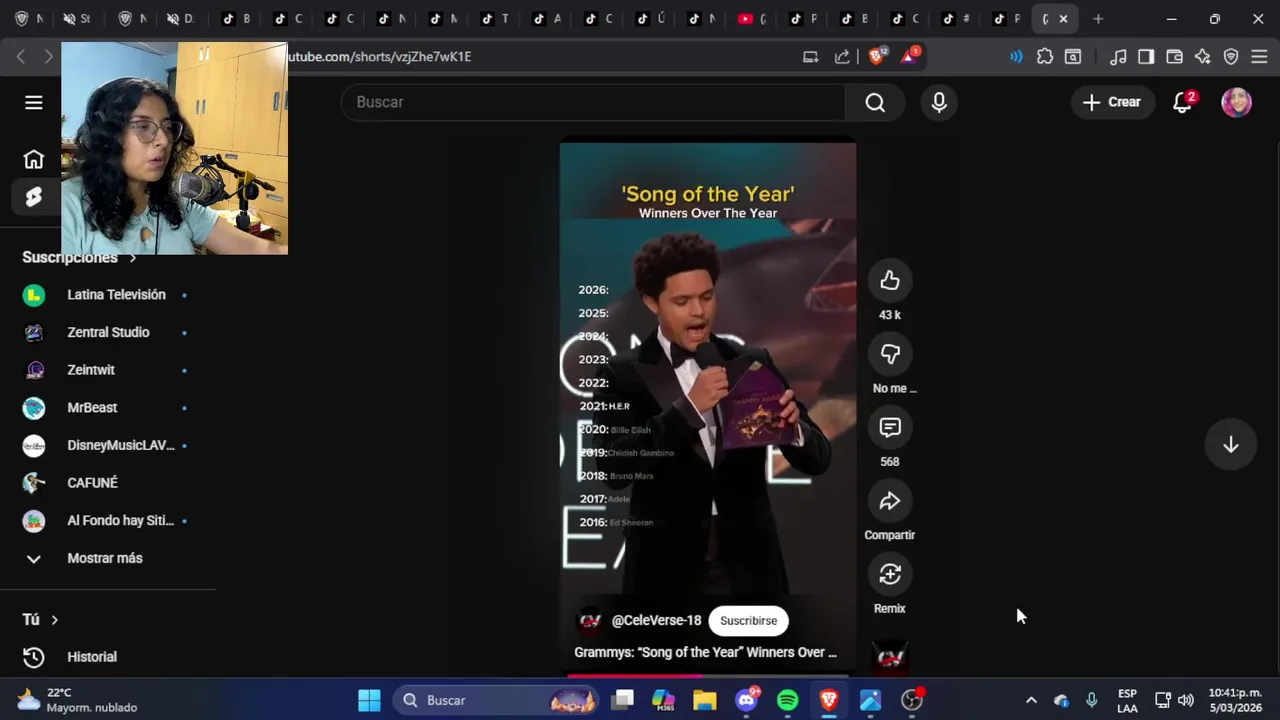Click the YouTube search field
This screenshot has width=1280, height=720.
pyautogui.click(x=593, y=102)
